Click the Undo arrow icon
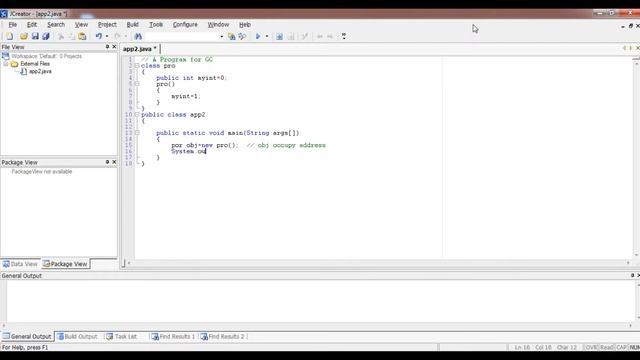Viewport: 640px width, 360px height. coord(98,36)
